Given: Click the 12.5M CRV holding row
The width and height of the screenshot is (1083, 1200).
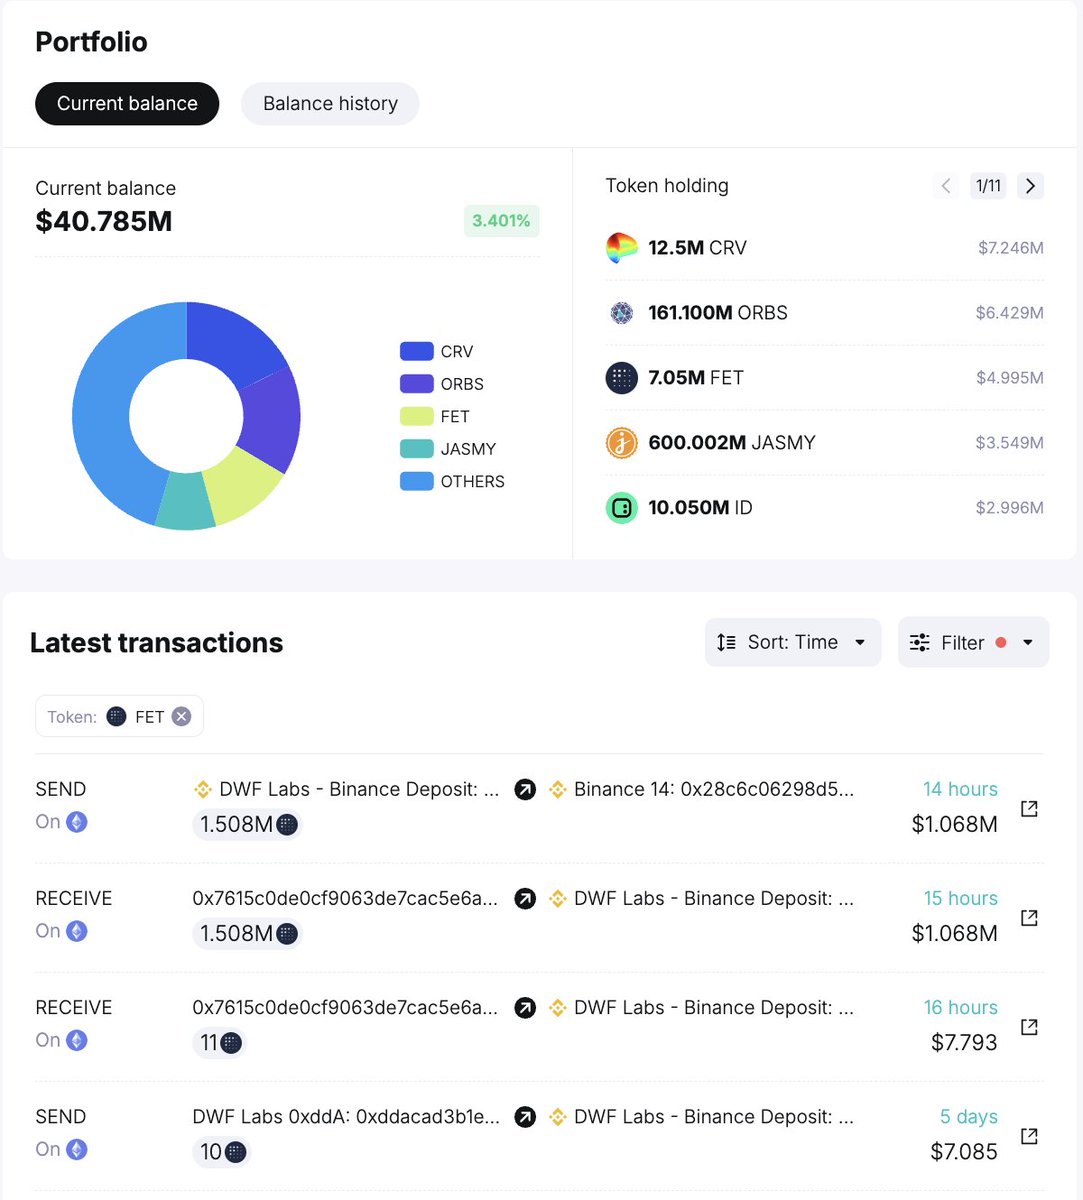Looking at the screenshot, I should click(825, 248).
